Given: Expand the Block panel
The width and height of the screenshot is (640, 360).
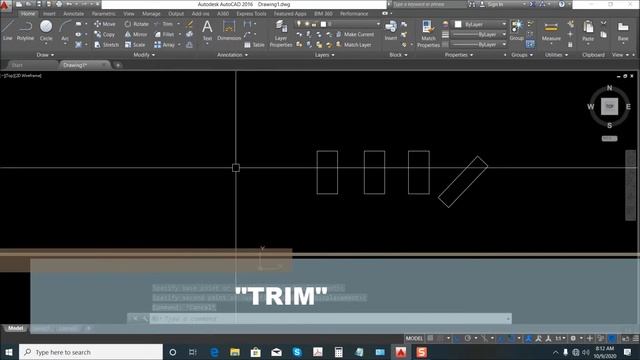Looking at the screenshot, I should [x=398, y=55].
